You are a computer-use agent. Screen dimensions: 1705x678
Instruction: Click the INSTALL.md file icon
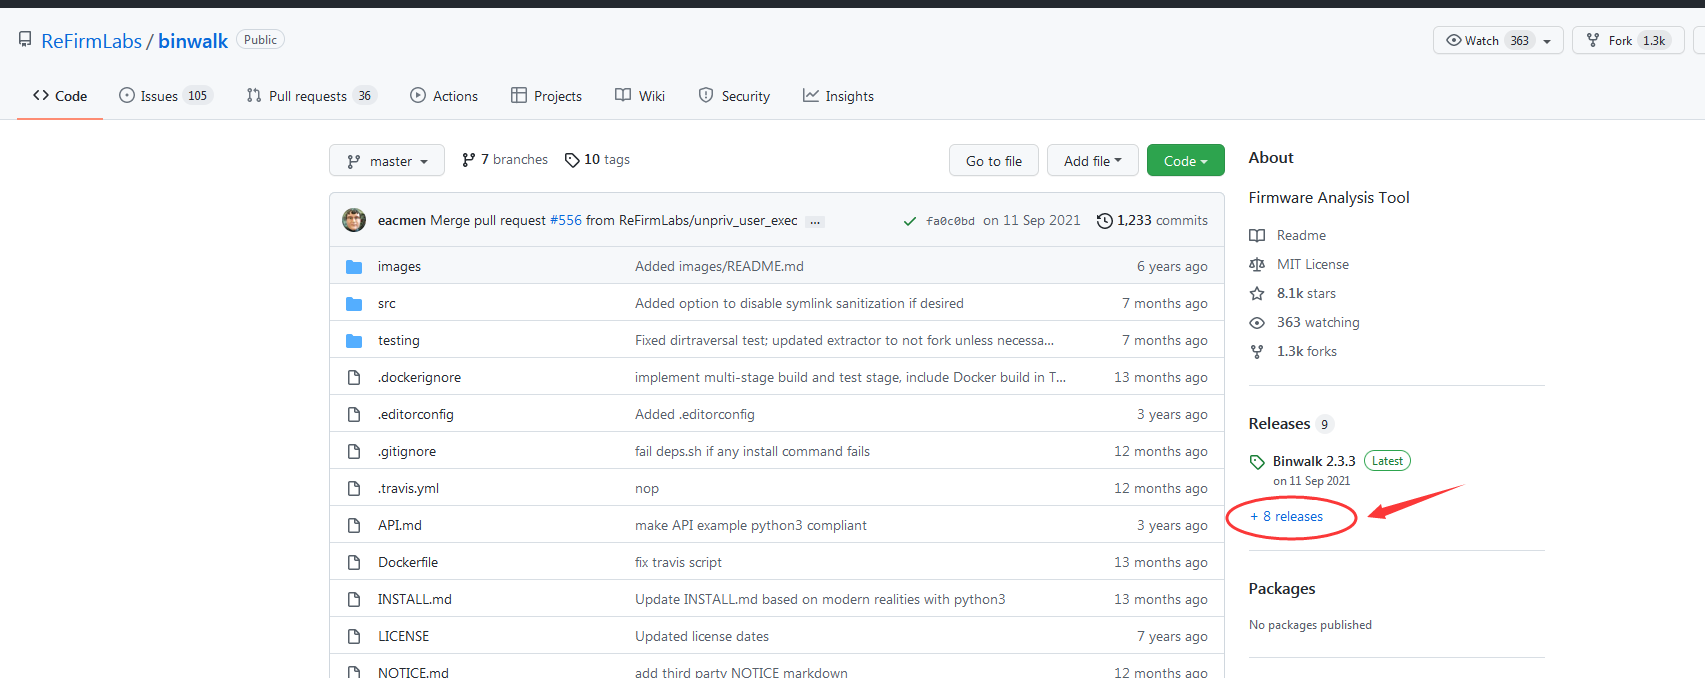point(354,600)
